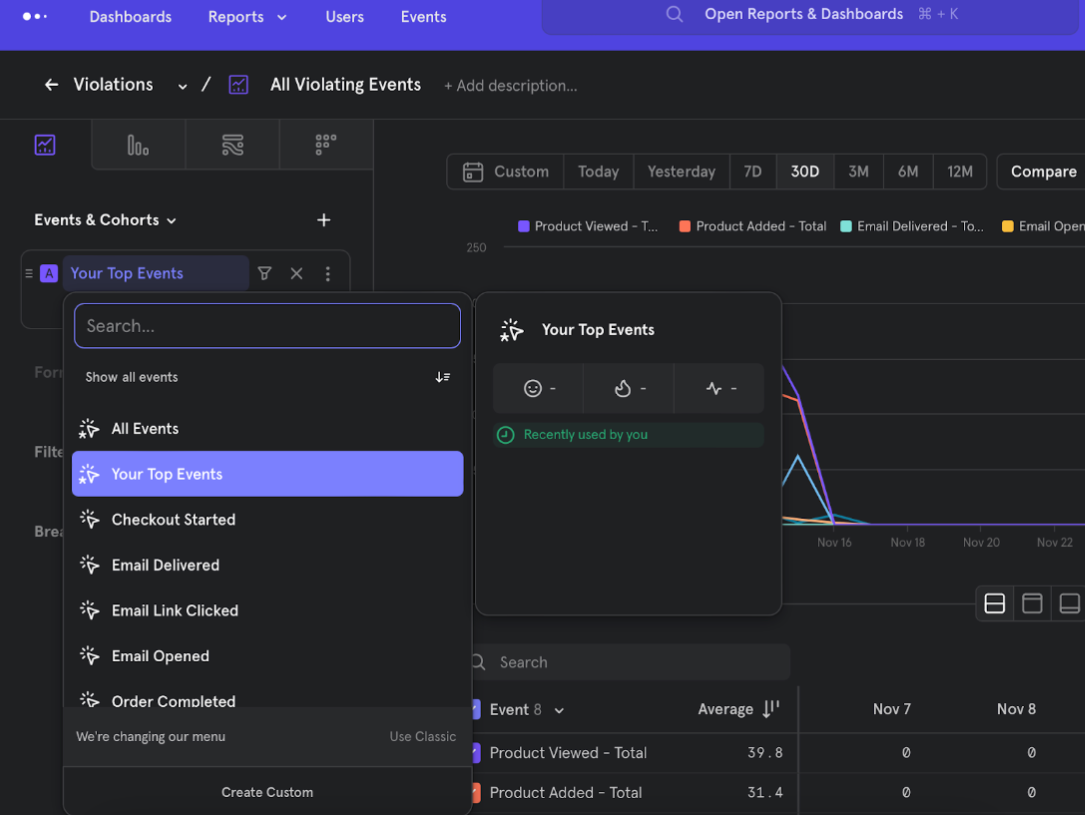The image size is (1085, 815).
Task: Open the three-dot menu for Your Top Events
Action: click(328, 272)
